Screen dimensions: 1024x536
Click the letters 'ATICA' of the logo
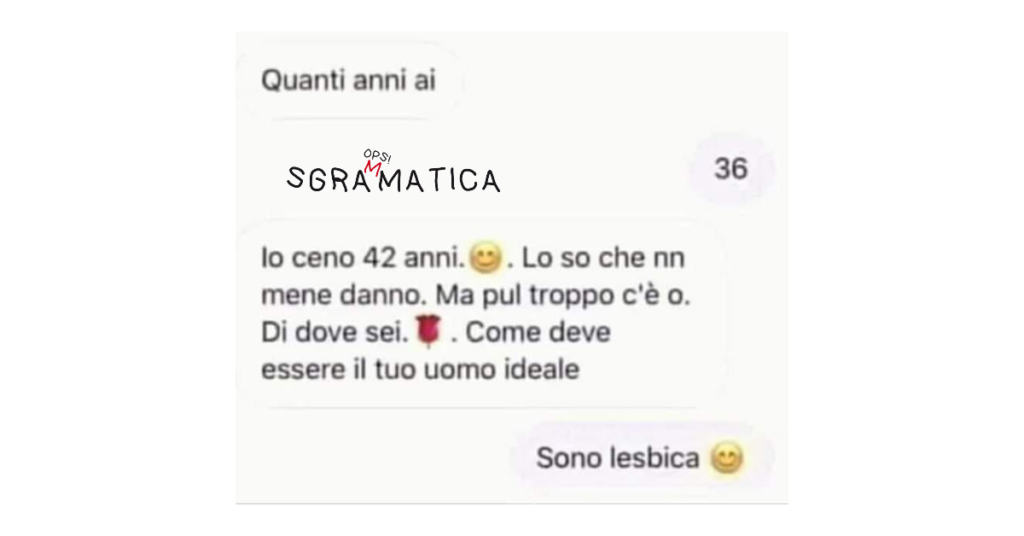point(452,180)
